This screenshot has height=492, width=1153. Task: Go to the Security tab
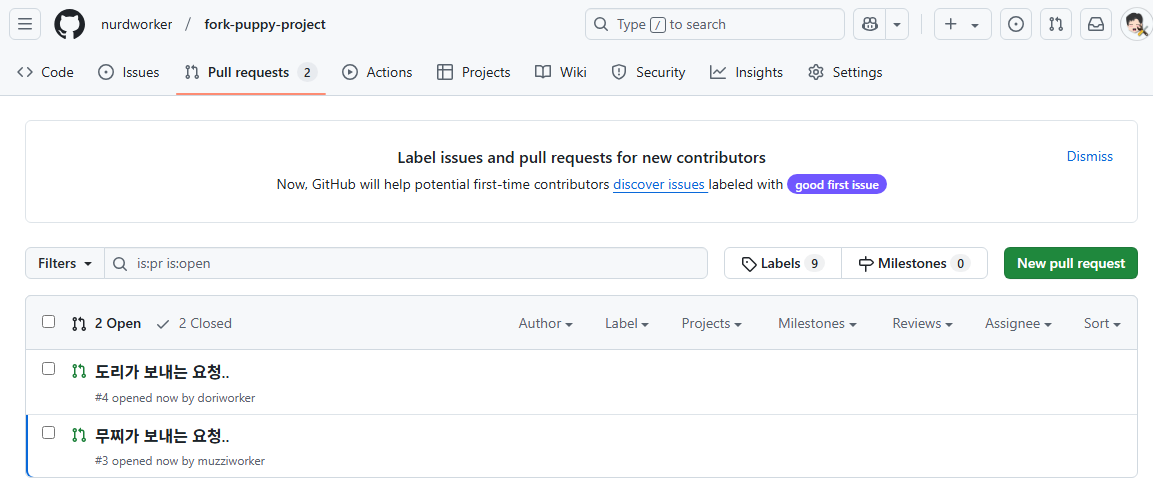649,72
